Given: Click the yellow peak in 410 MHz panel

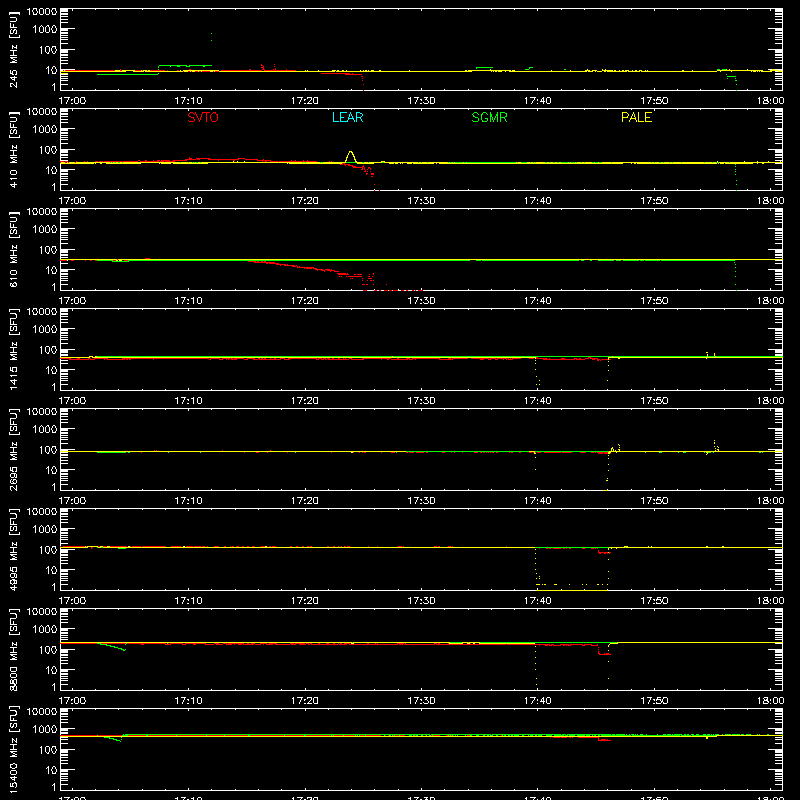Looking at the screenshot, I should (x=350, y=156).
